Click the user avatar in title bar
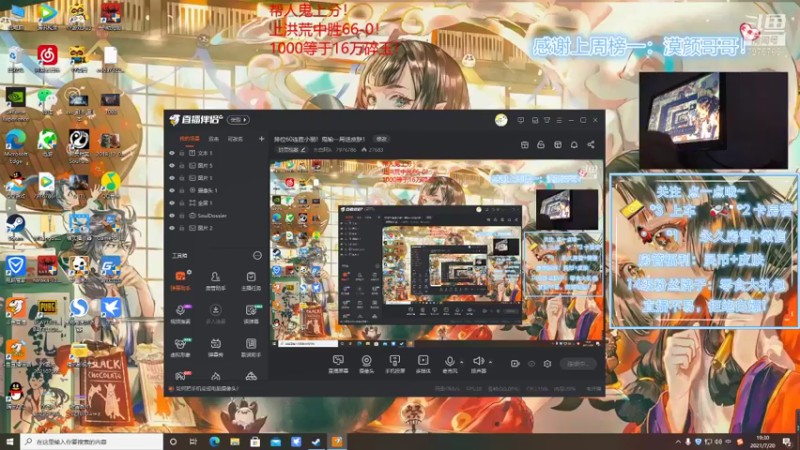Screen dimensions: 800x450 tap(501, 120)
